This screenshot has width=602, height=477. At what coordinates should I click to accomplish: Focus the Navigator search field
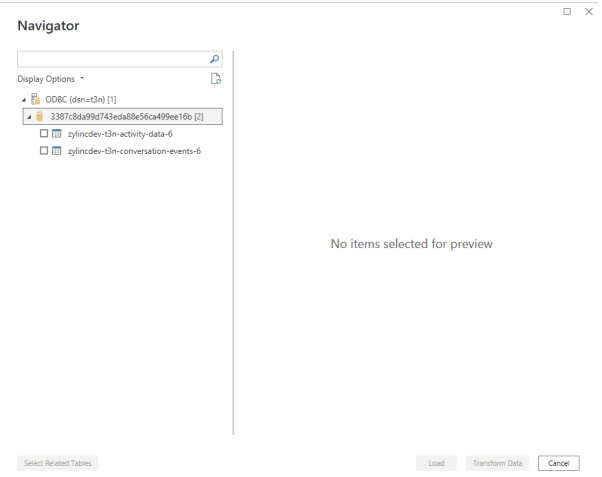120,59
